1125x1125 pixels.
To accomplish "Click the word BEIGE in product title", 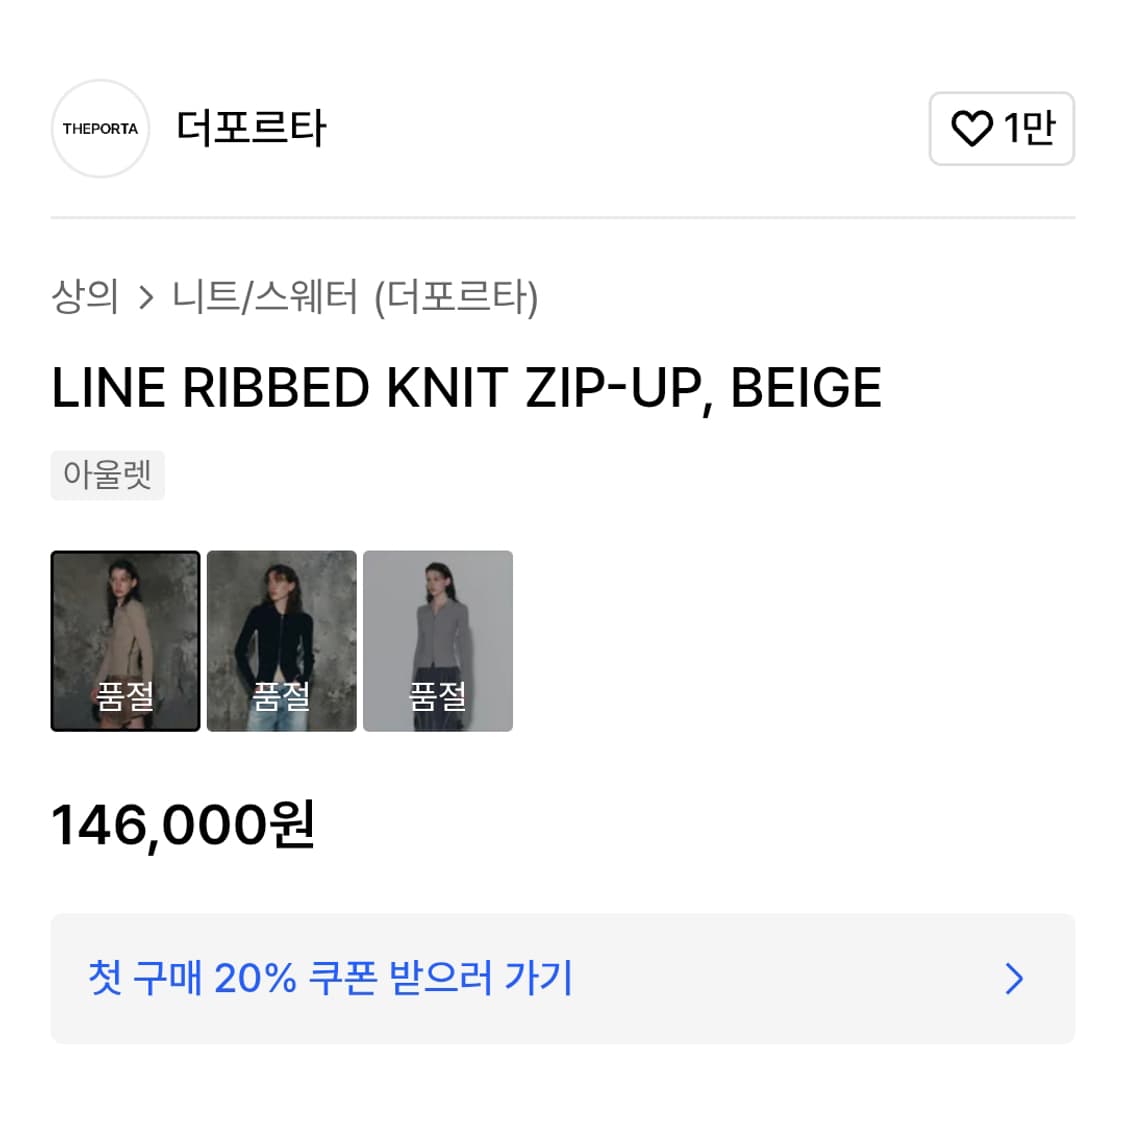I will (806, 388).
